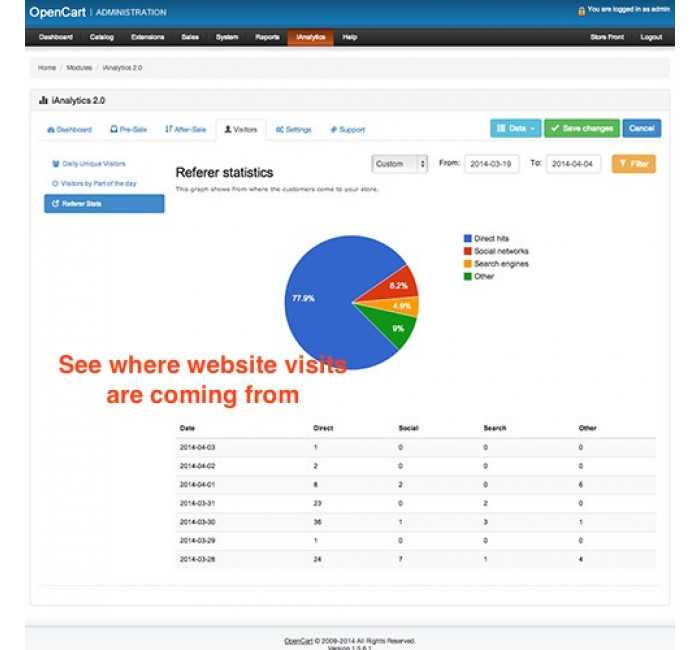Click the red 8.2% pie slice
The height and width of the screenshot is (650, 700).
pyautogui.click(x=395, y=286)
